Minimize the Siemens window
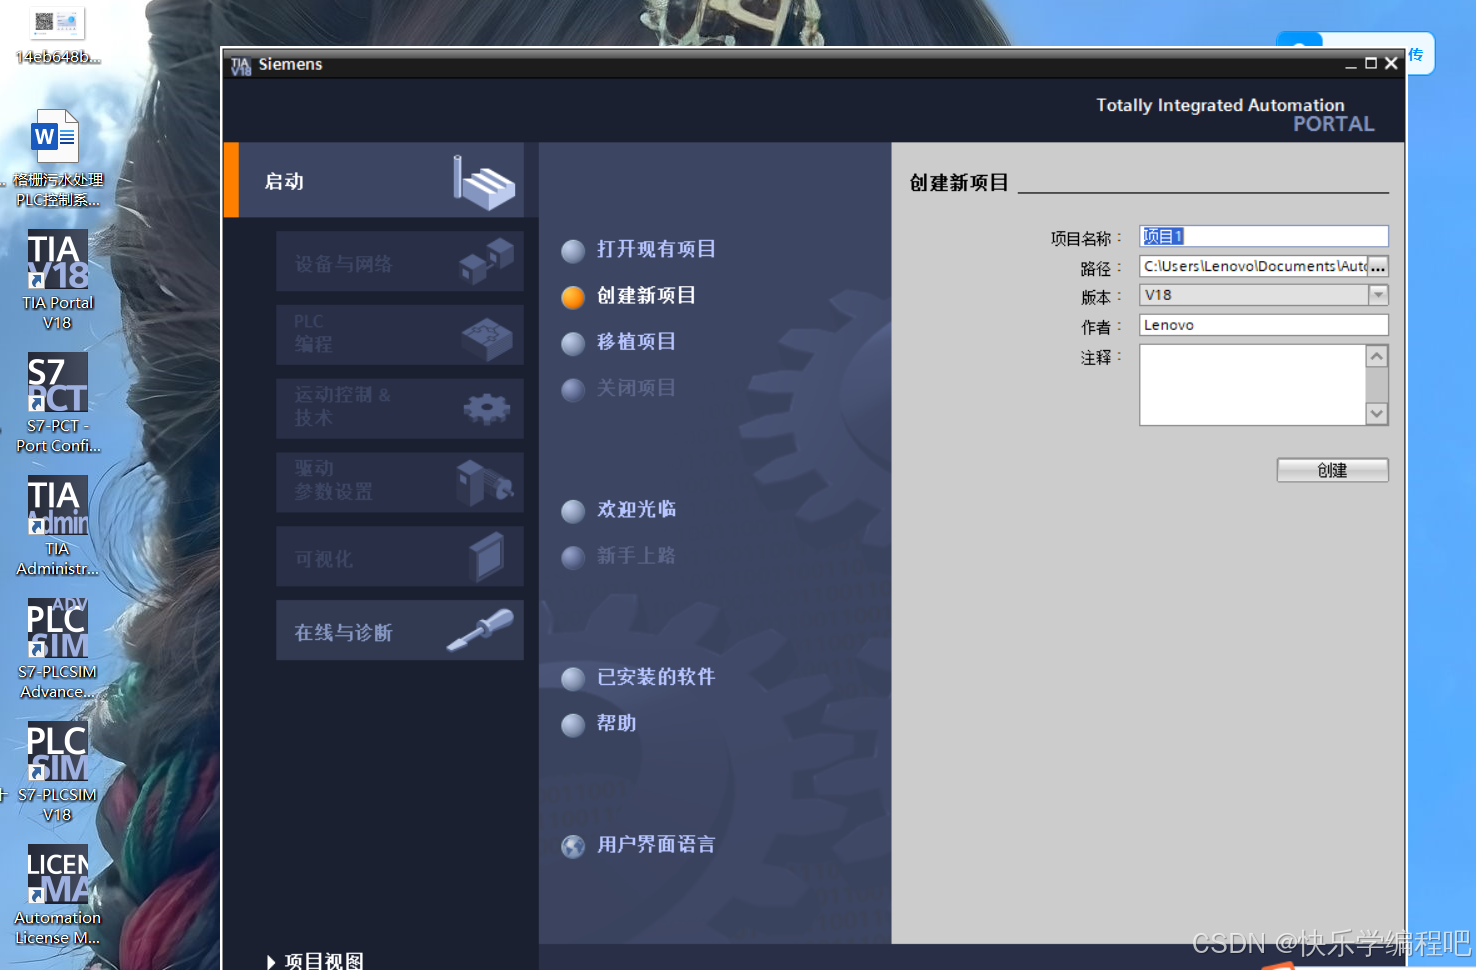This screenshot has width=1476, height=970. click(1351, 64)
